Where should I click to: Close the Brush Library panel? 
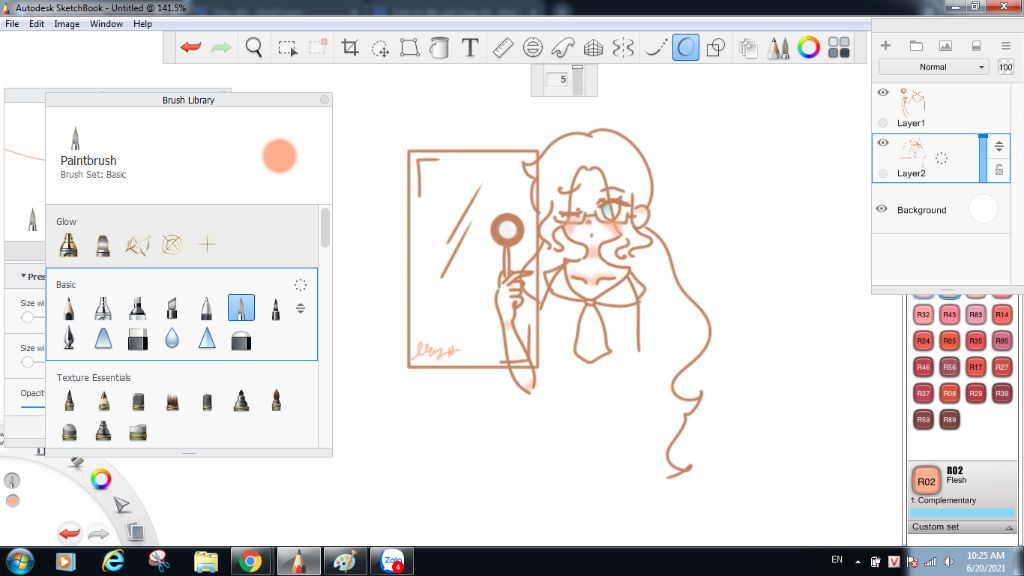[x=325, y=99]
